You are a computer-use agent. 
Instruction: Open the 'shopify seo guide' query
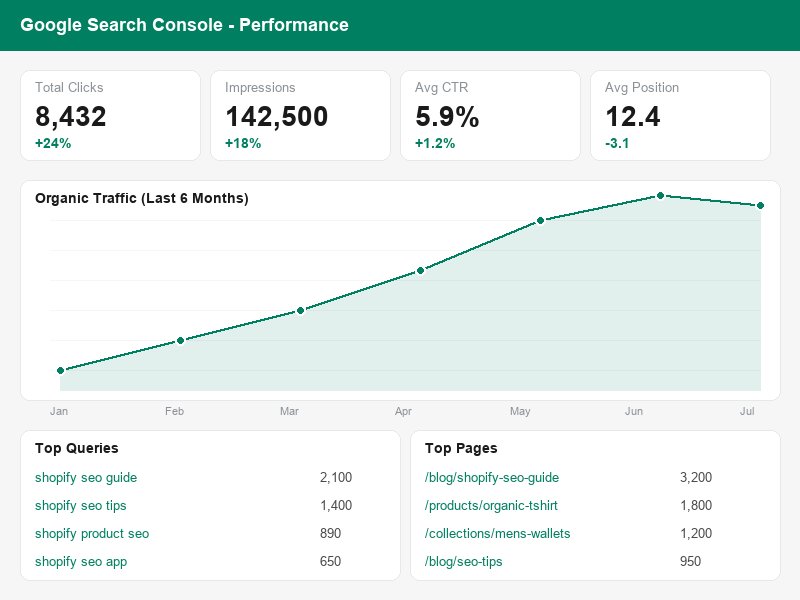86,478
